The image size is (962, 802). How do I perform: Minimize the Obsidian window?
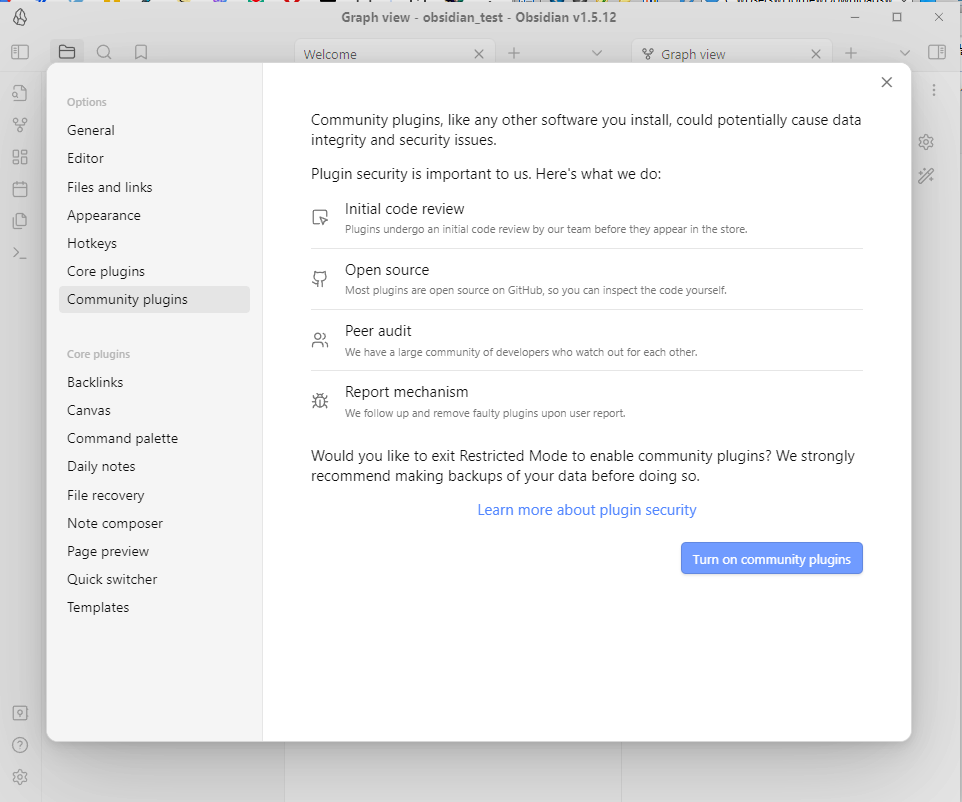point(855,17)
